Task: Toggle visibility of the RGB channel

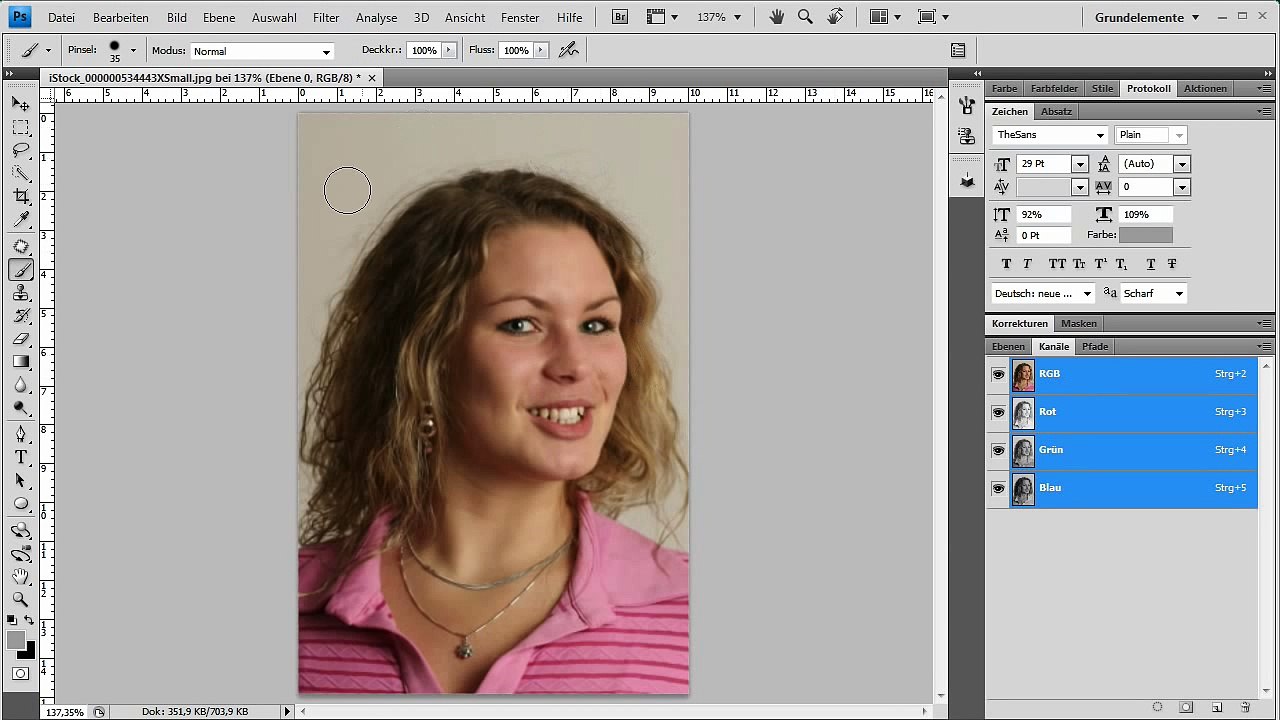Action: click(998, 374)
